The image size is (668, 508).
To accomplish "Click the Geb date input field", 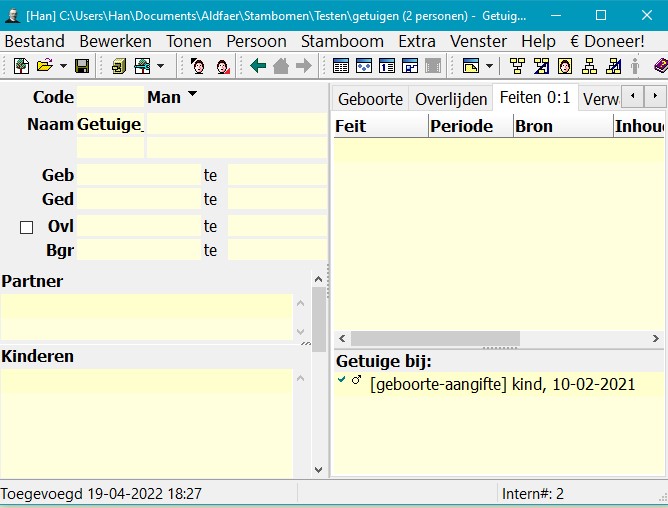I will click(138, 175).
